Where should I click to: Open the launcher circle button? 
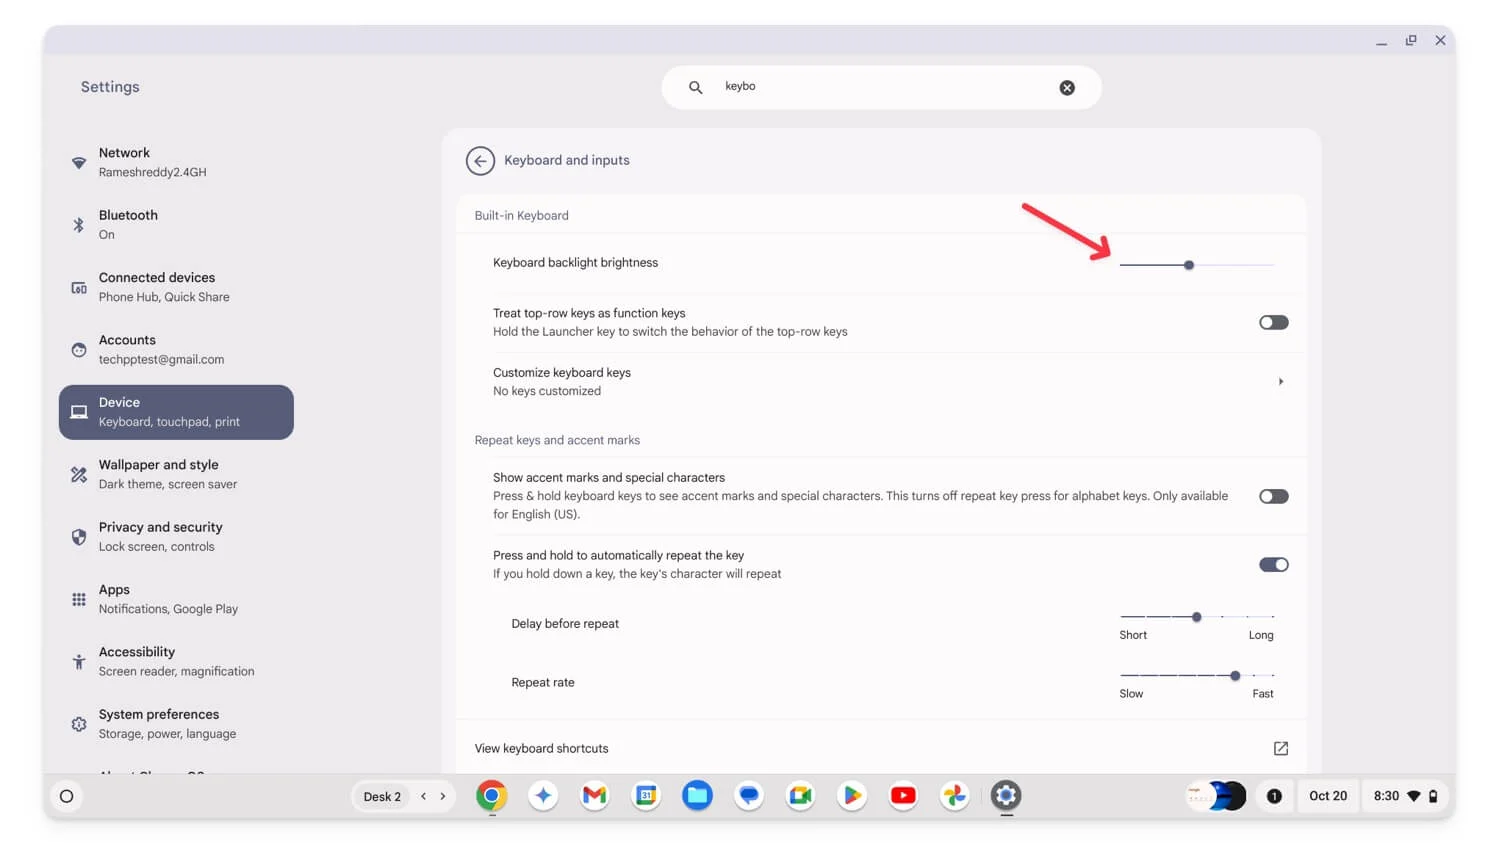[x=67, y=797]
